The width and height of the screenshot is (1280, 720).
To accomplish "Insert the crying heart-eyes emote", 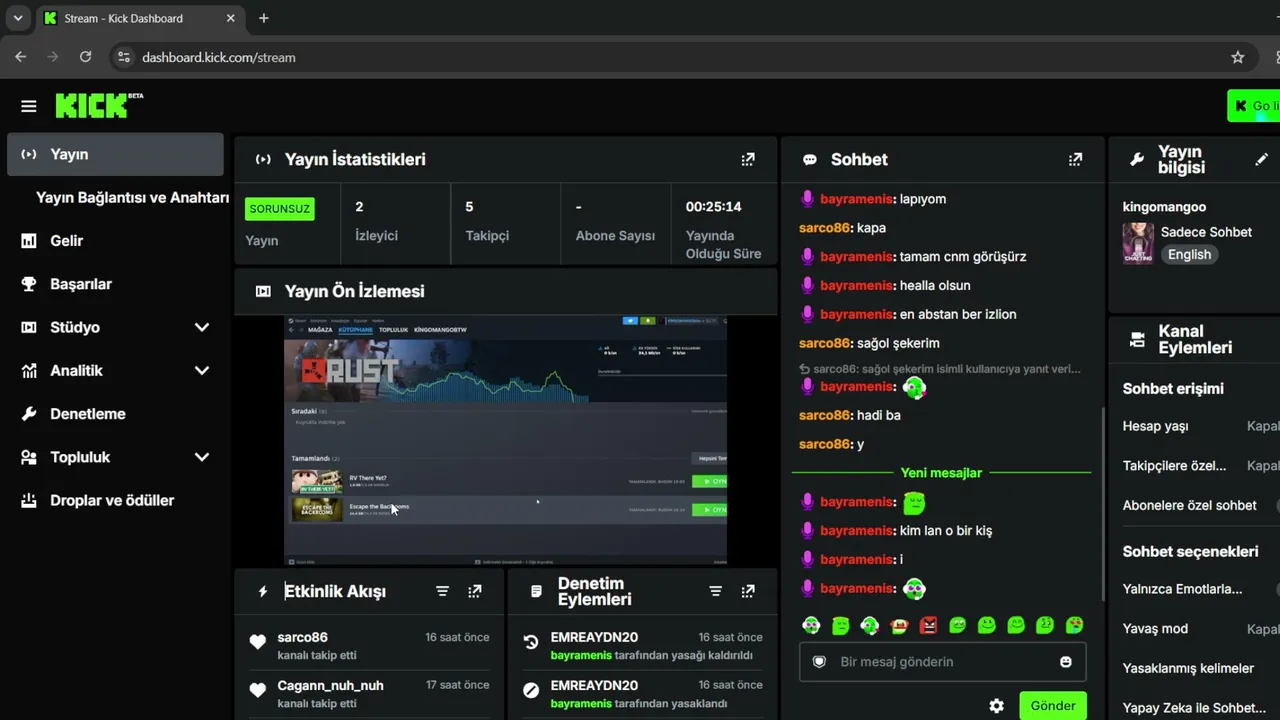I will 1075,626.
